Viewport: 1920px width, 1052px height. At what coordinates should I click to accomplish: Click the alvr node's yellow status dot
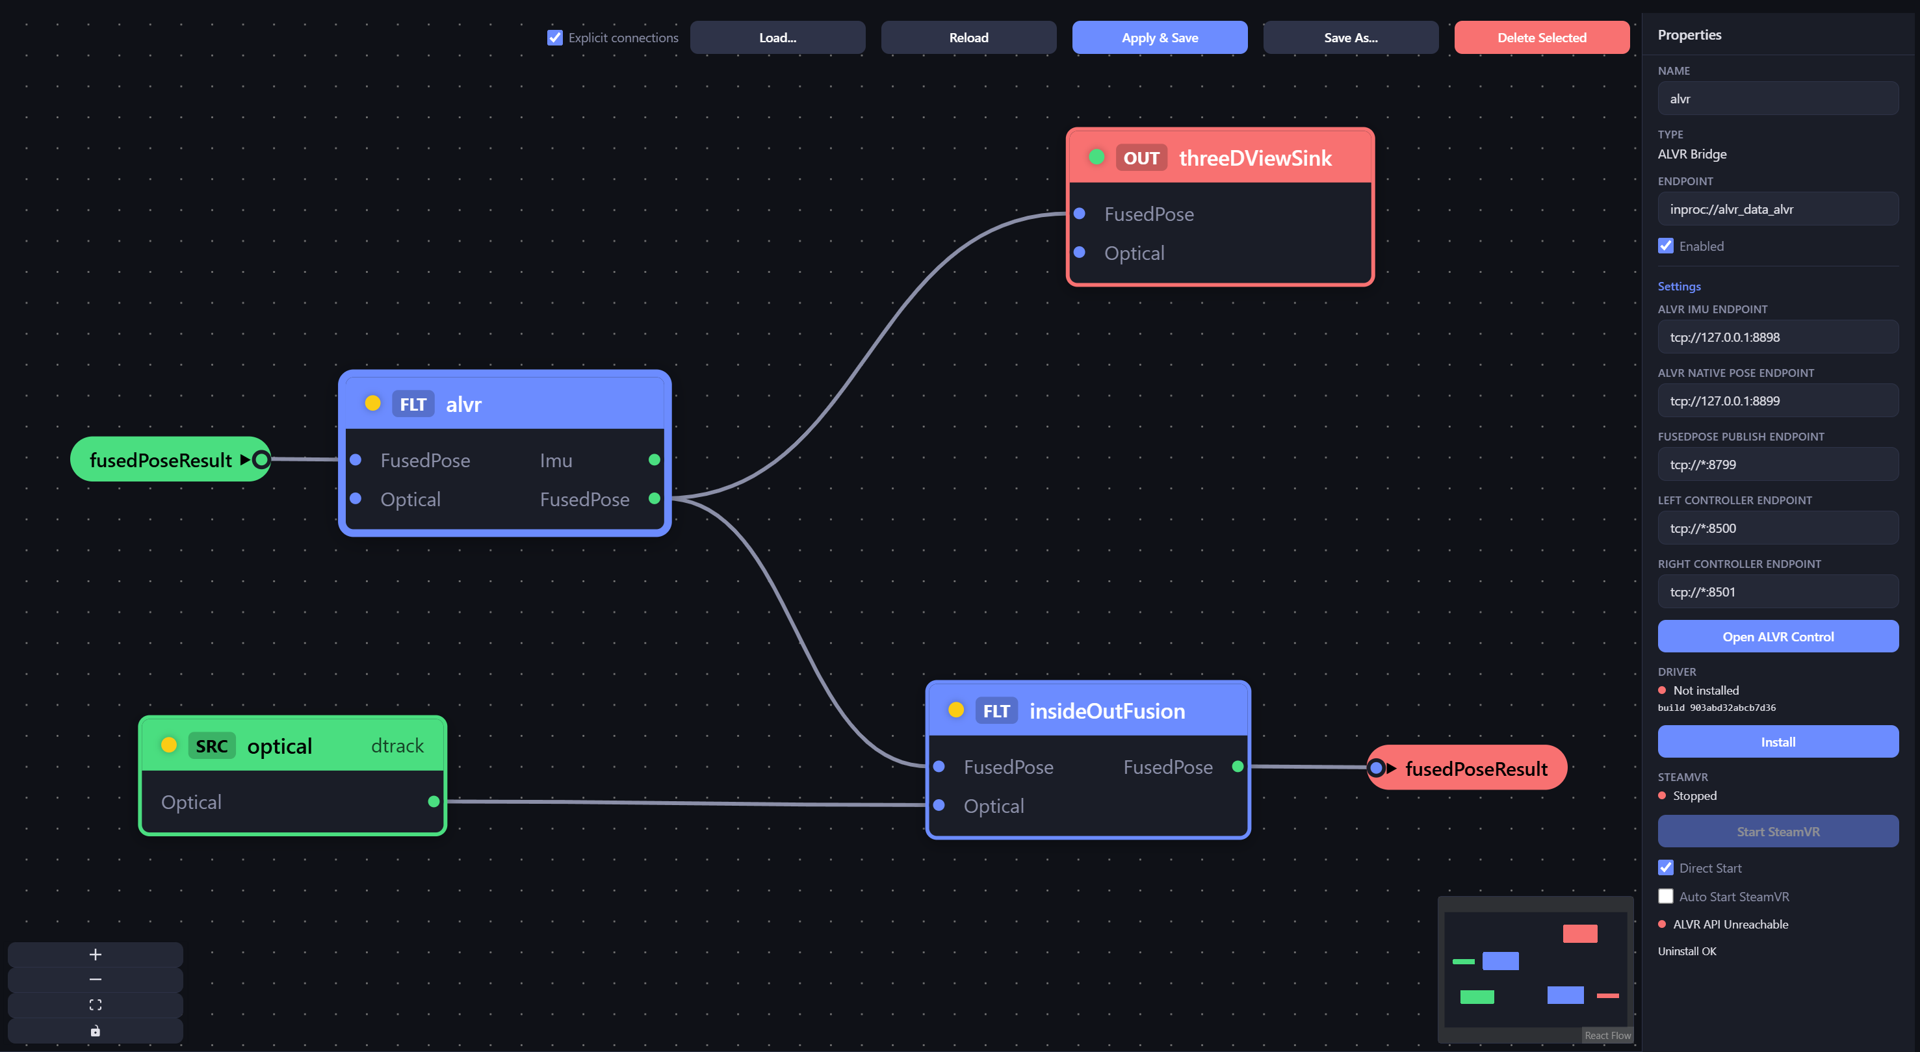click(x=372, y=403)
